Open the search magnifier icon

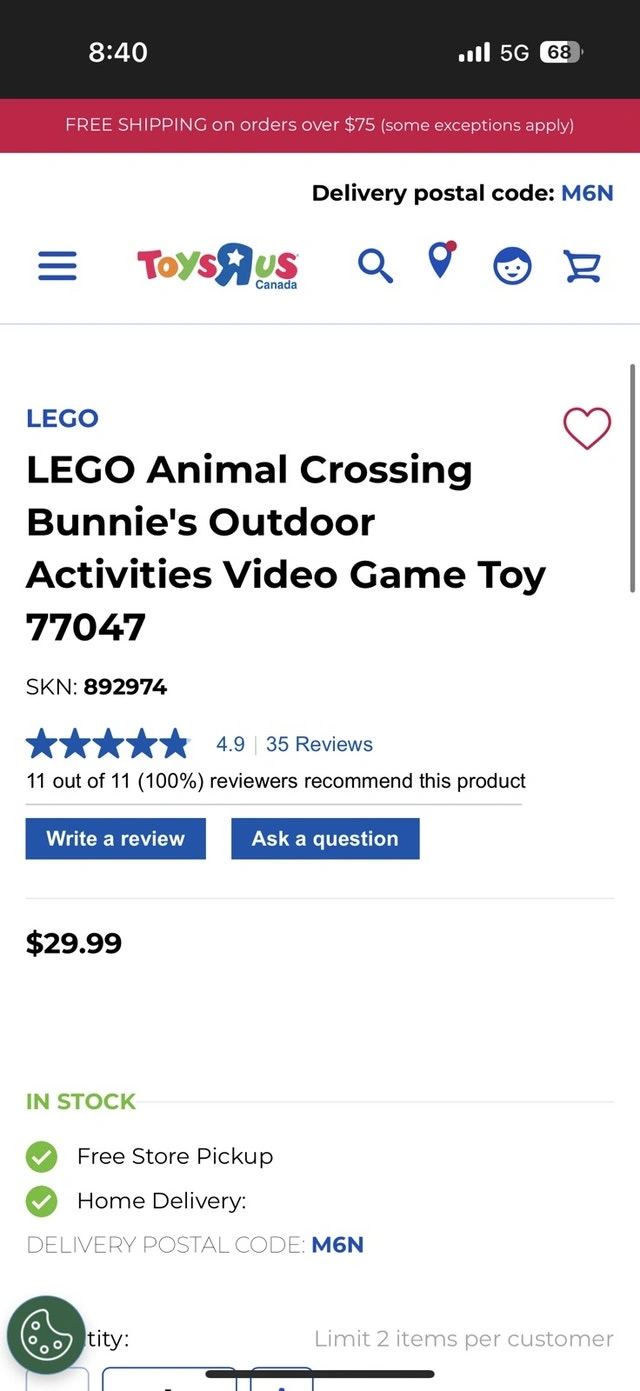coord(375,266)
